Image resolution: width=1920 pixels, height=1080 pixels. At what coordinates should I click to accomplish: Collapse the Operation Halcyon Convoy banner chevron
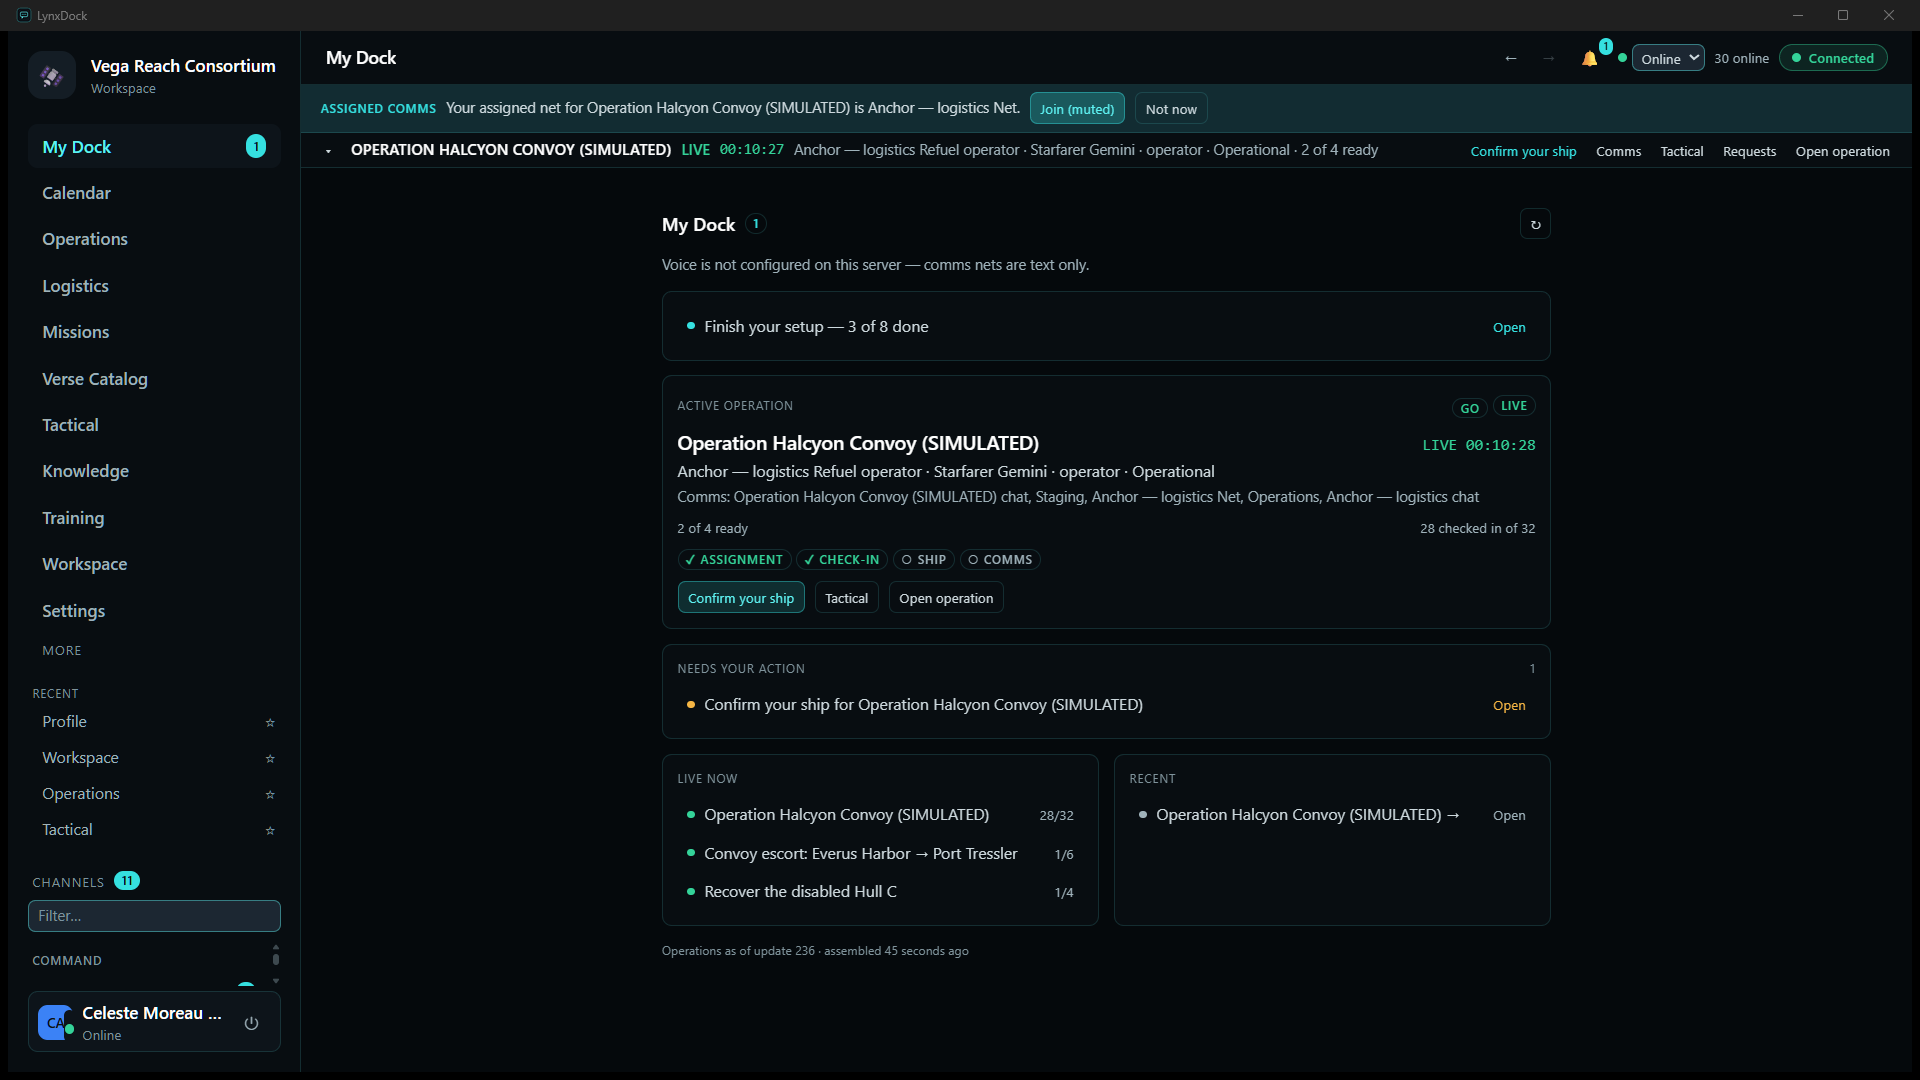tap(328, 151)
